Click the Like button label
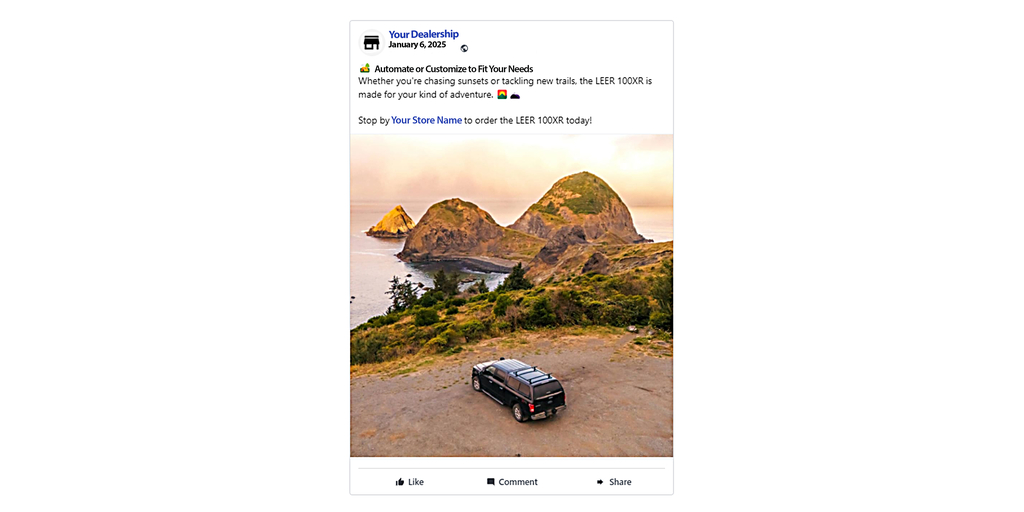This screenshot has height=512, width=1024. 416,482
